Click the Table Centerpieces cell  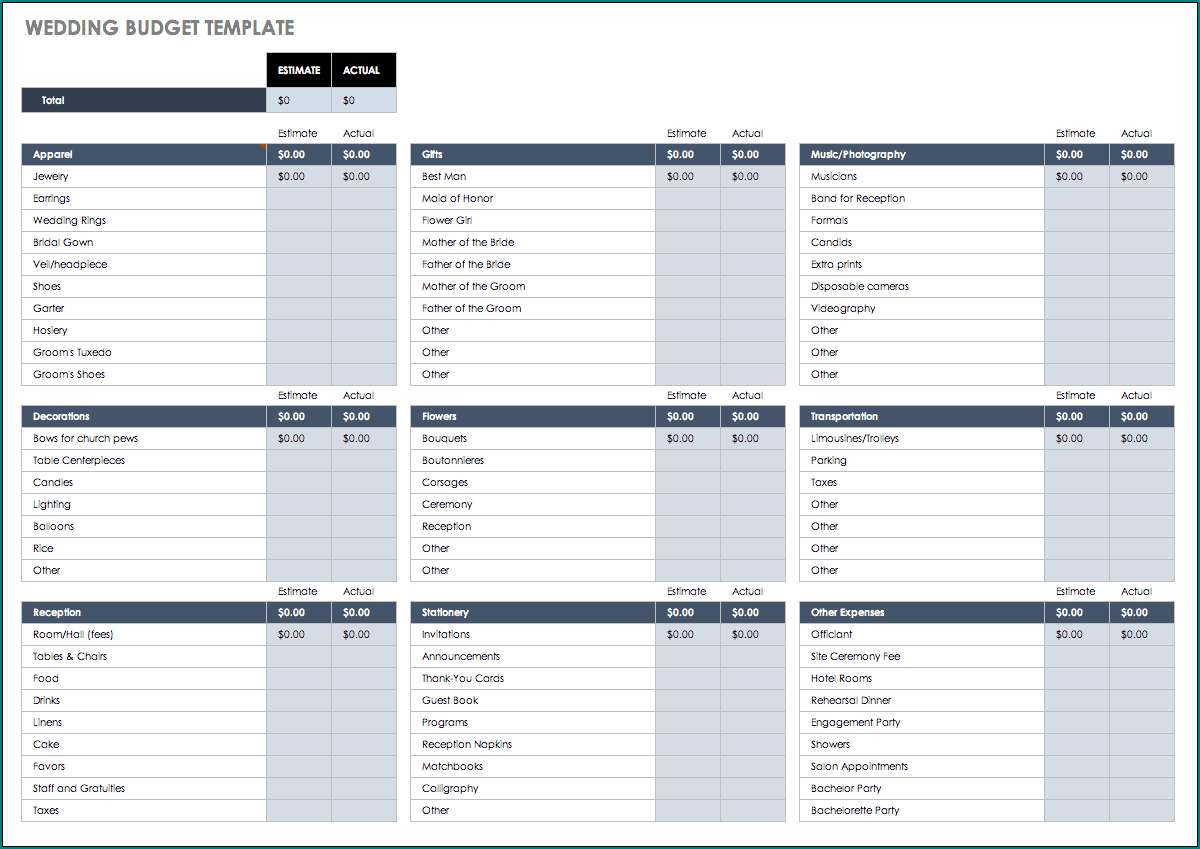(x=144, y=461)
